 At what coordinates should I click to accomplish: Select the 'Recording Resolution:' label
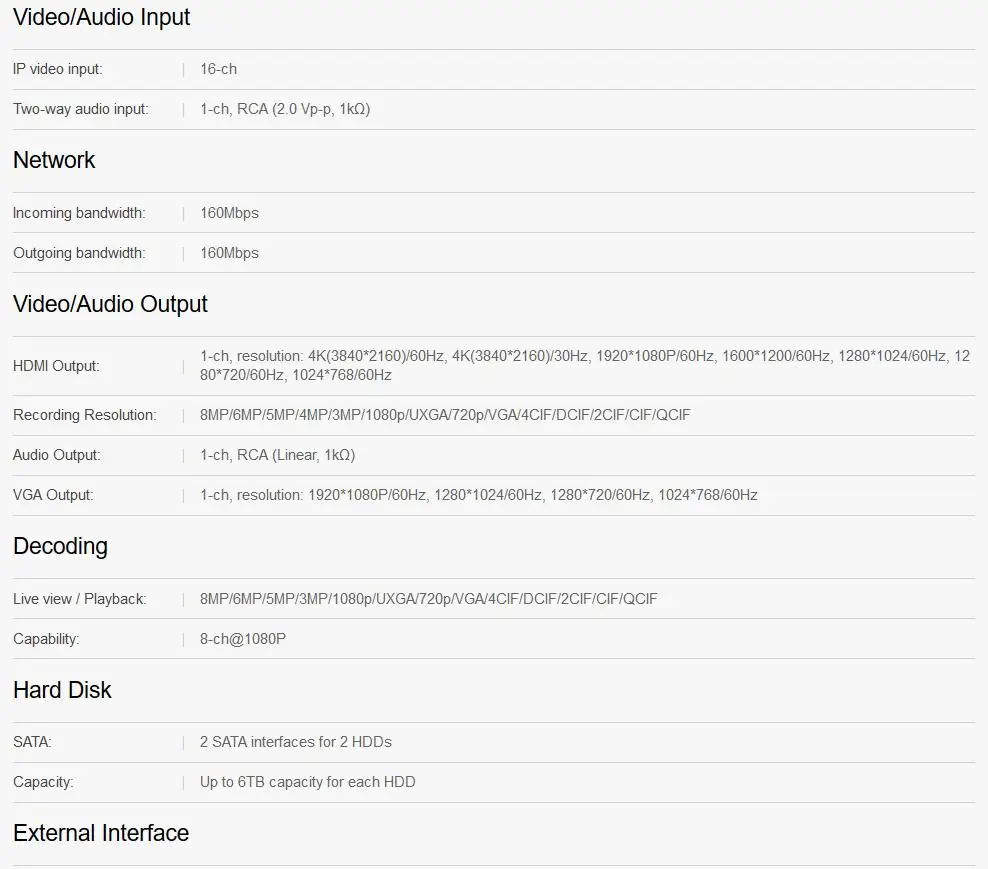click(84, 415)
